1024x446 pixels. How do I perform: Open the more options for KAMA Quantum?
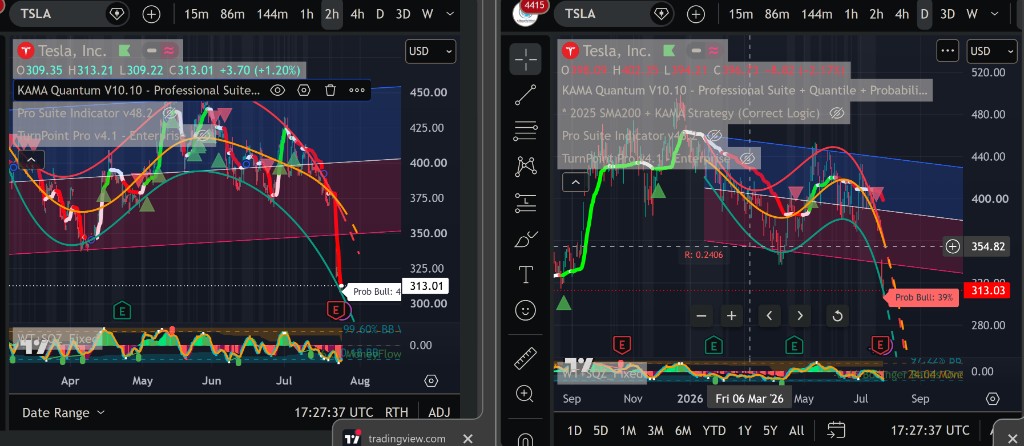357,91
